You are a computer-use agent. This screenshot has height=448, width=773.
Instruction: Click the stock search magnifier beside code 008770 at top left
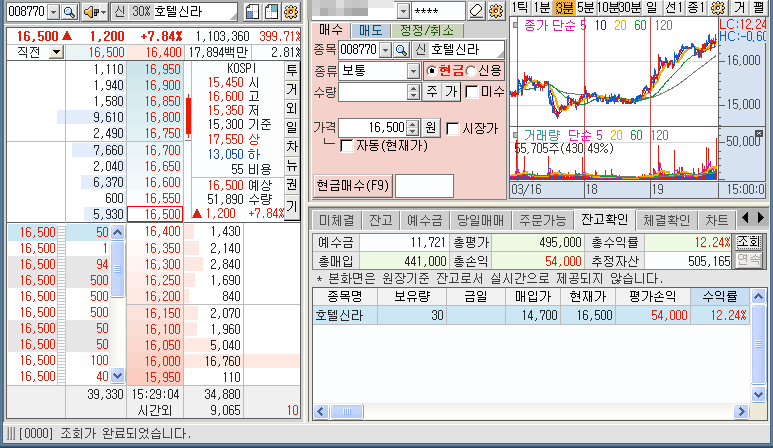click(x=70, y=12)
